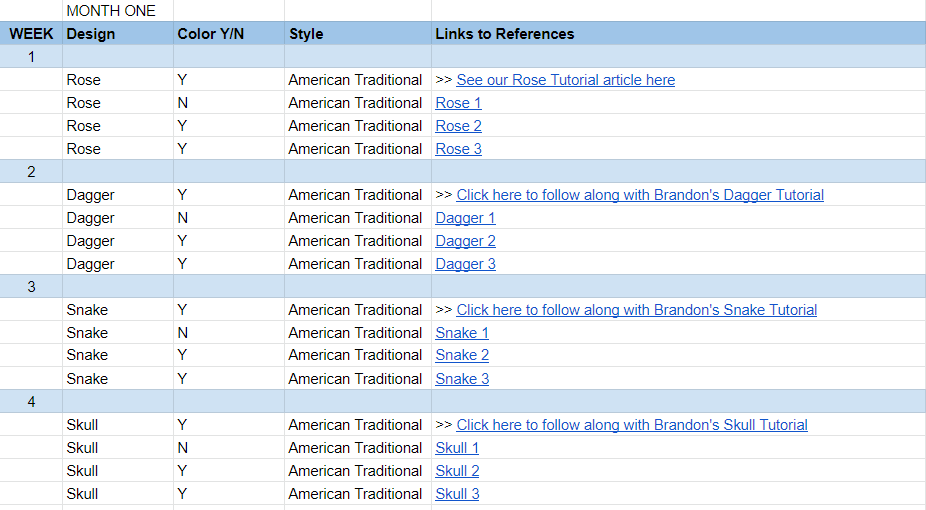This screenshot has height=510, width=926.
Task: Open the Skull 3 reference link
Action: point(457,494)
